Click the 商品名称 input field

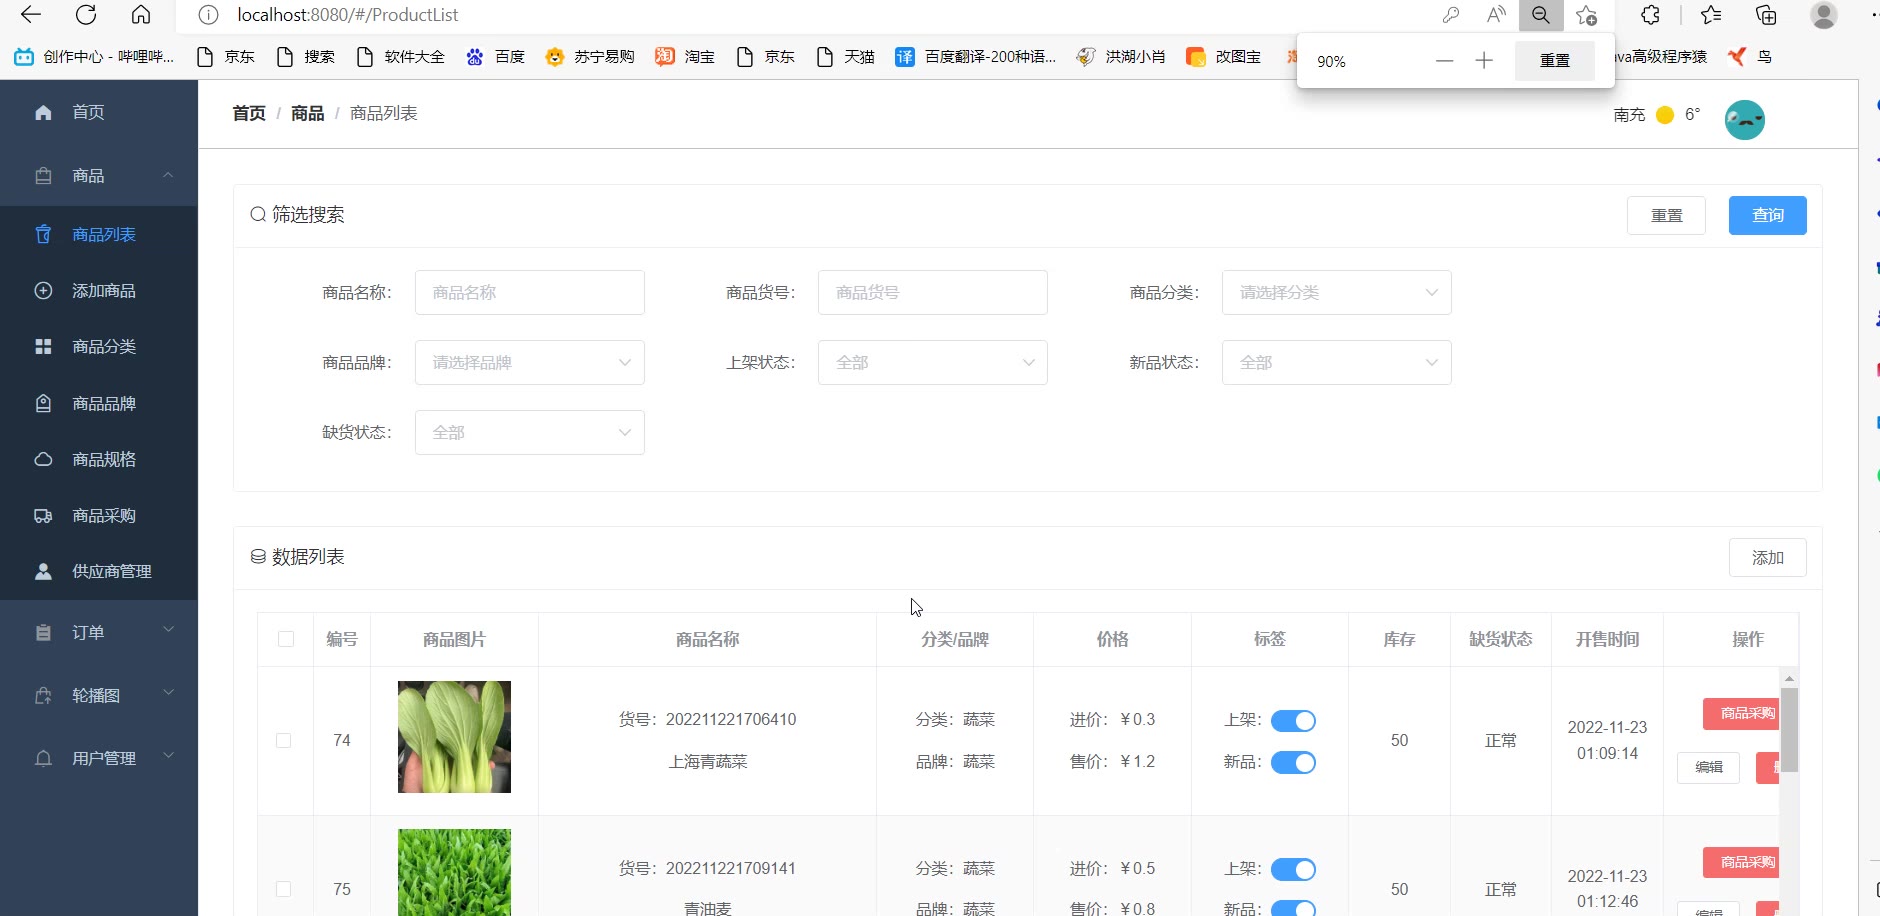[529, 293]
